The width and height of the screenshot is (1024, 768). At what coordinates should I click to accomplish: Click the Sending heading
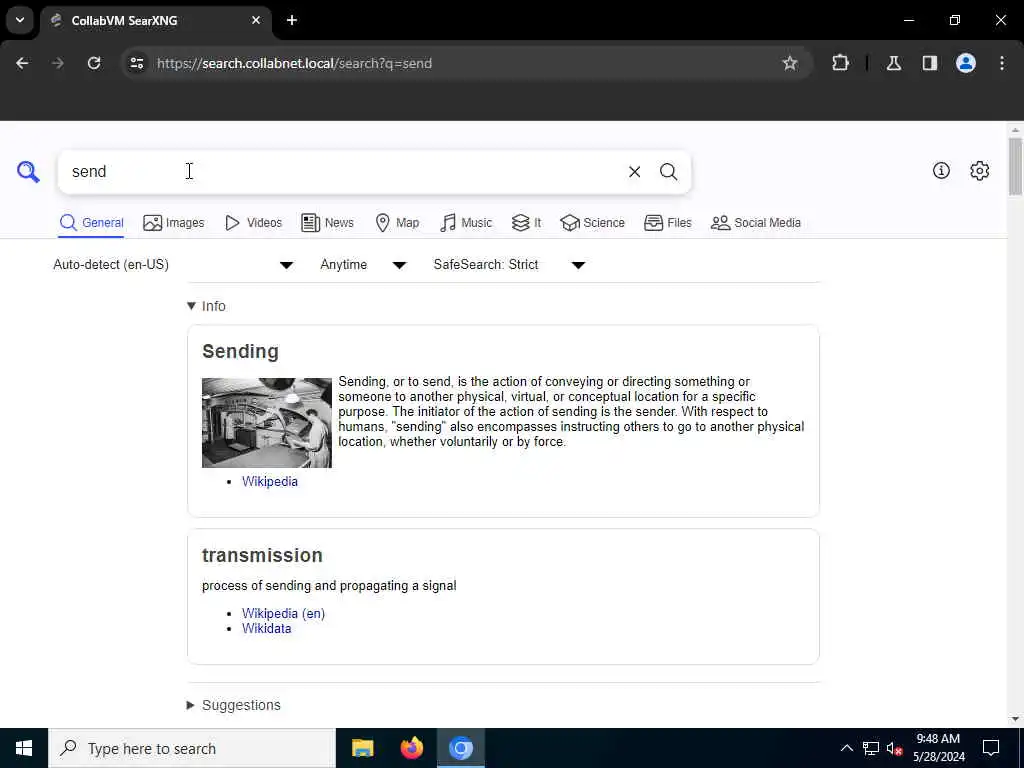tap(240, 351)
